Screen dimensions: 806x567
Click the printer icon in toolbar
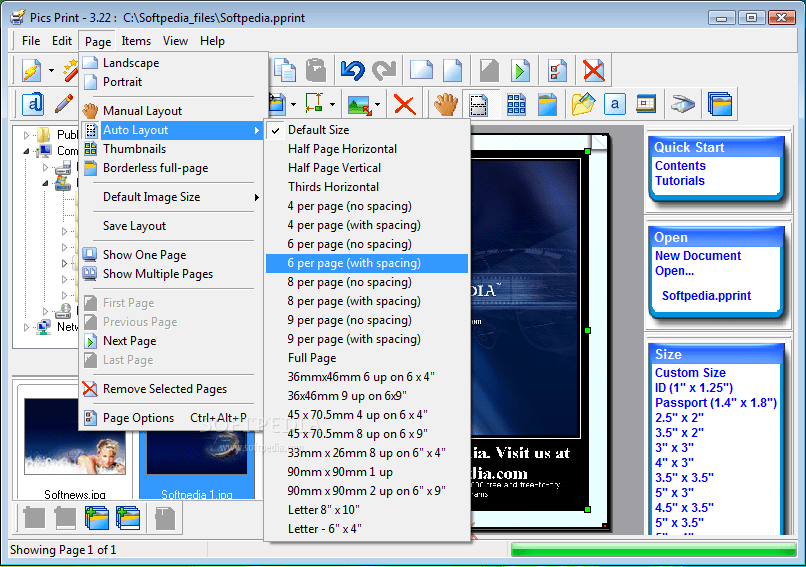click(683, 104)
